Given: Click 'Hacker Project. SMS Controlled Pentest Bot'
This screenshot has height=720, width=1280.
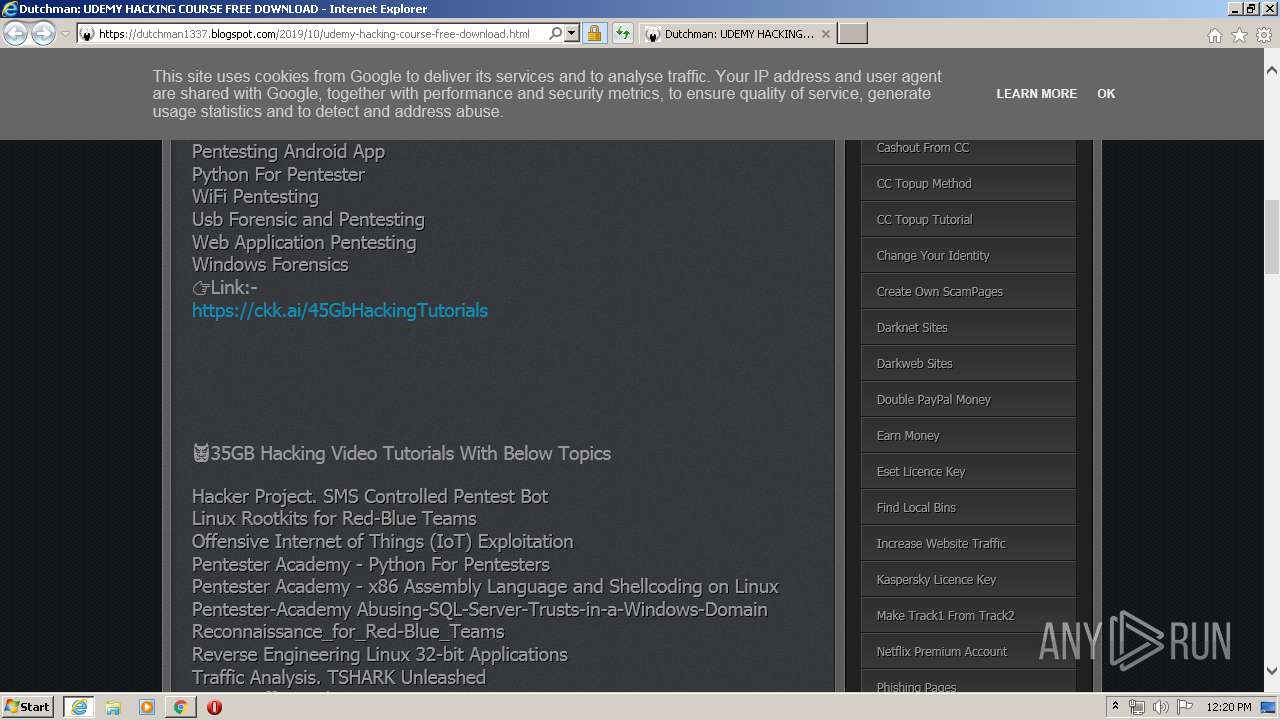Looking at the screenshot, I should [x=370, y=497].
